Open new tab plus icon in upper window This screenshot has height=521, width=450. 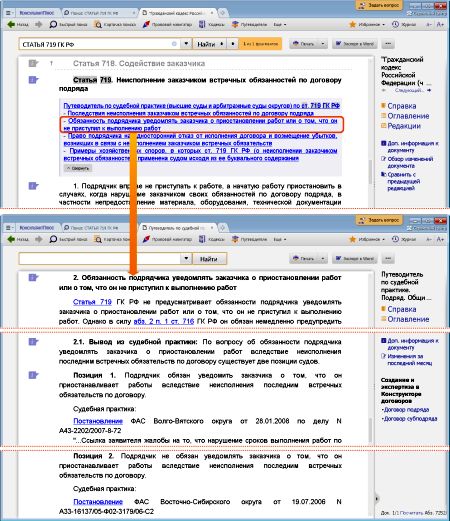(x=223, y=13)
